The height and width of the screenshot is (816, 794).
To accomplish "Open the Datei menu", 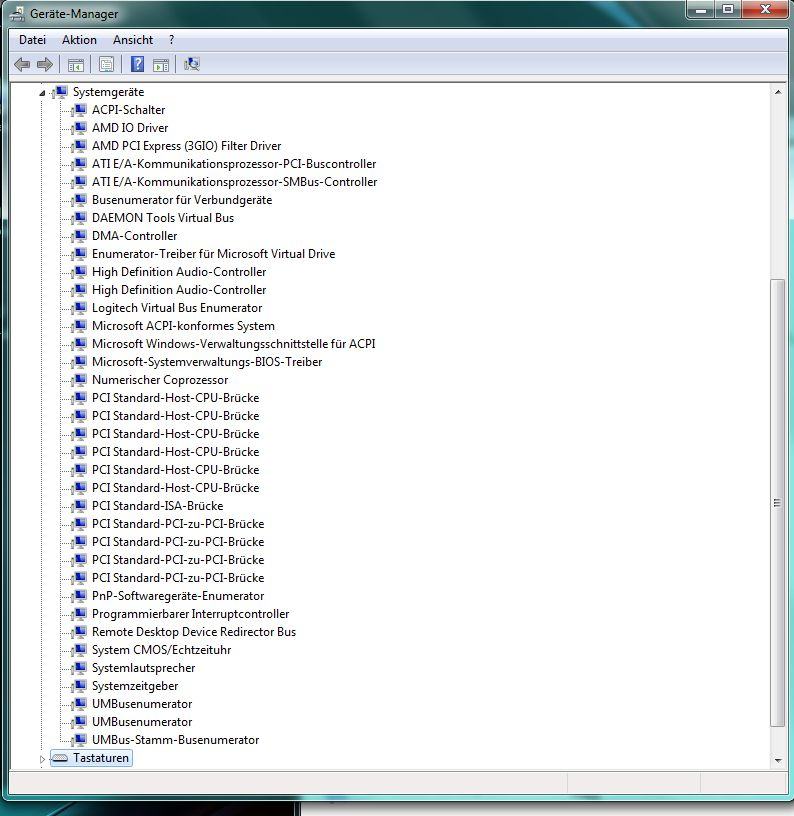I will [x=32, y=40].
